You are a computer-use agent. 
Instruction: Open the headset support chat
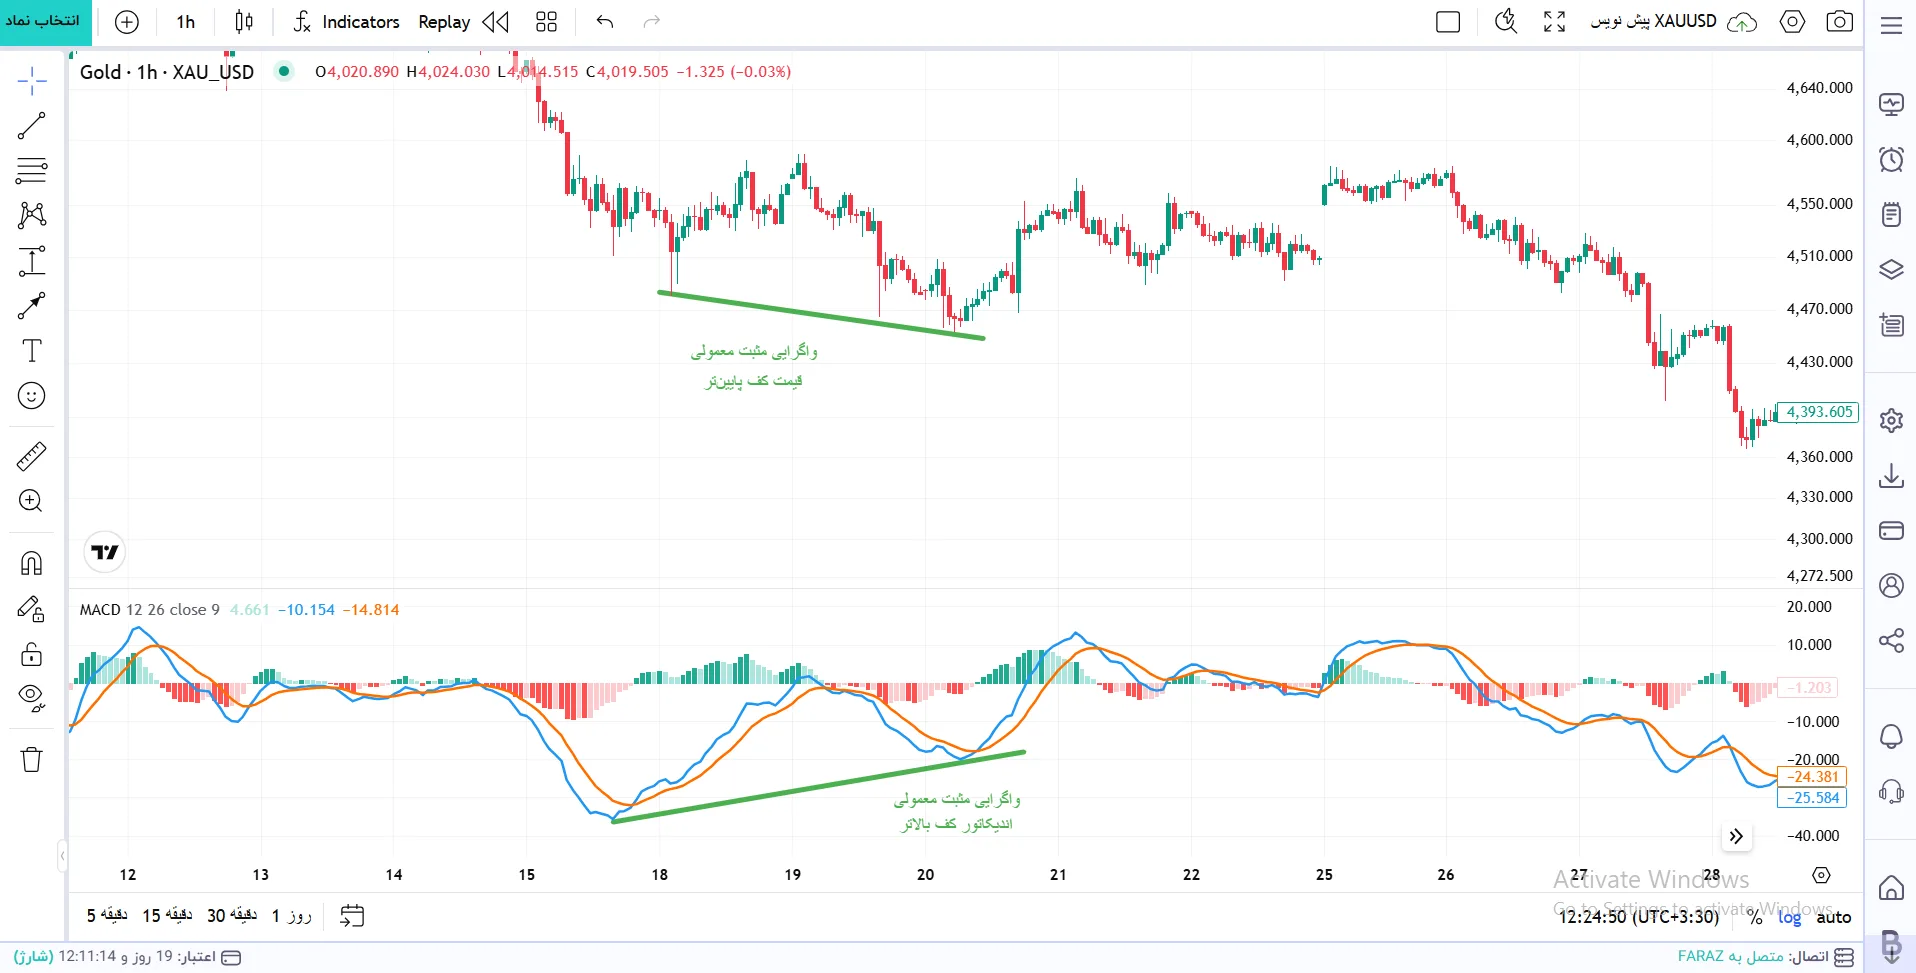1891,792
